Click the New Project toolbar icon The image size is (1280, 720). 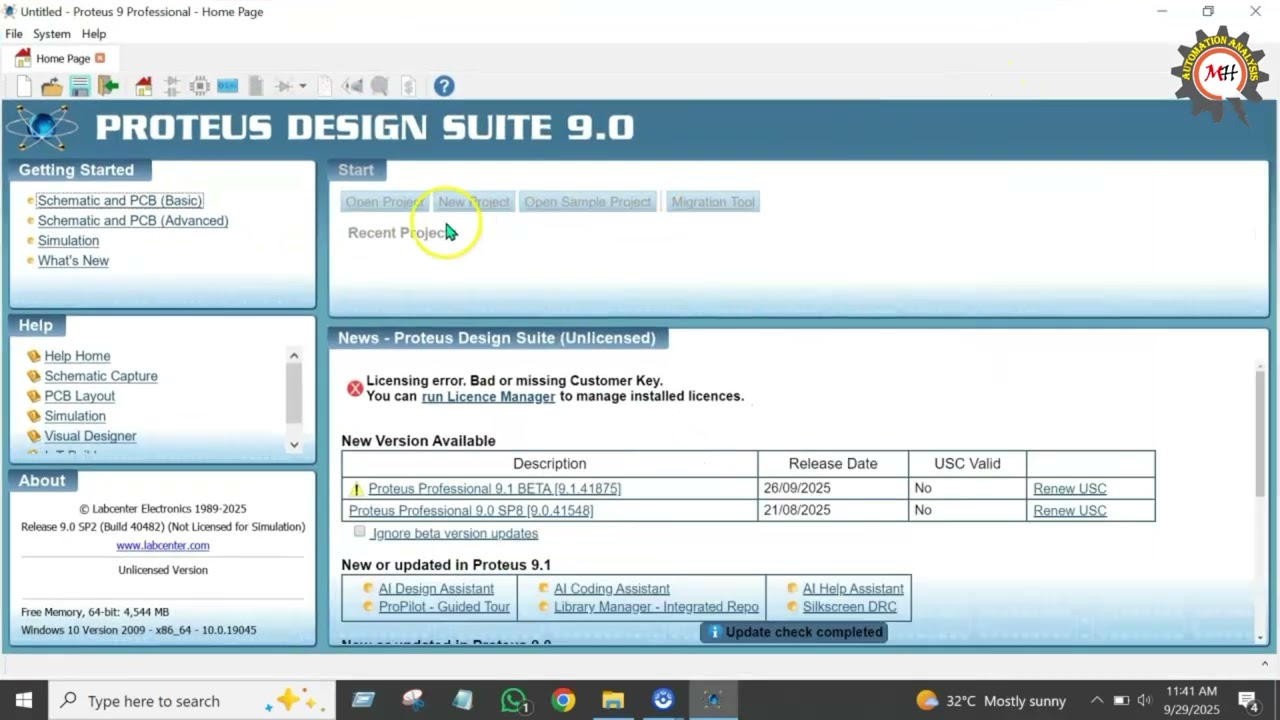[24, 87]
